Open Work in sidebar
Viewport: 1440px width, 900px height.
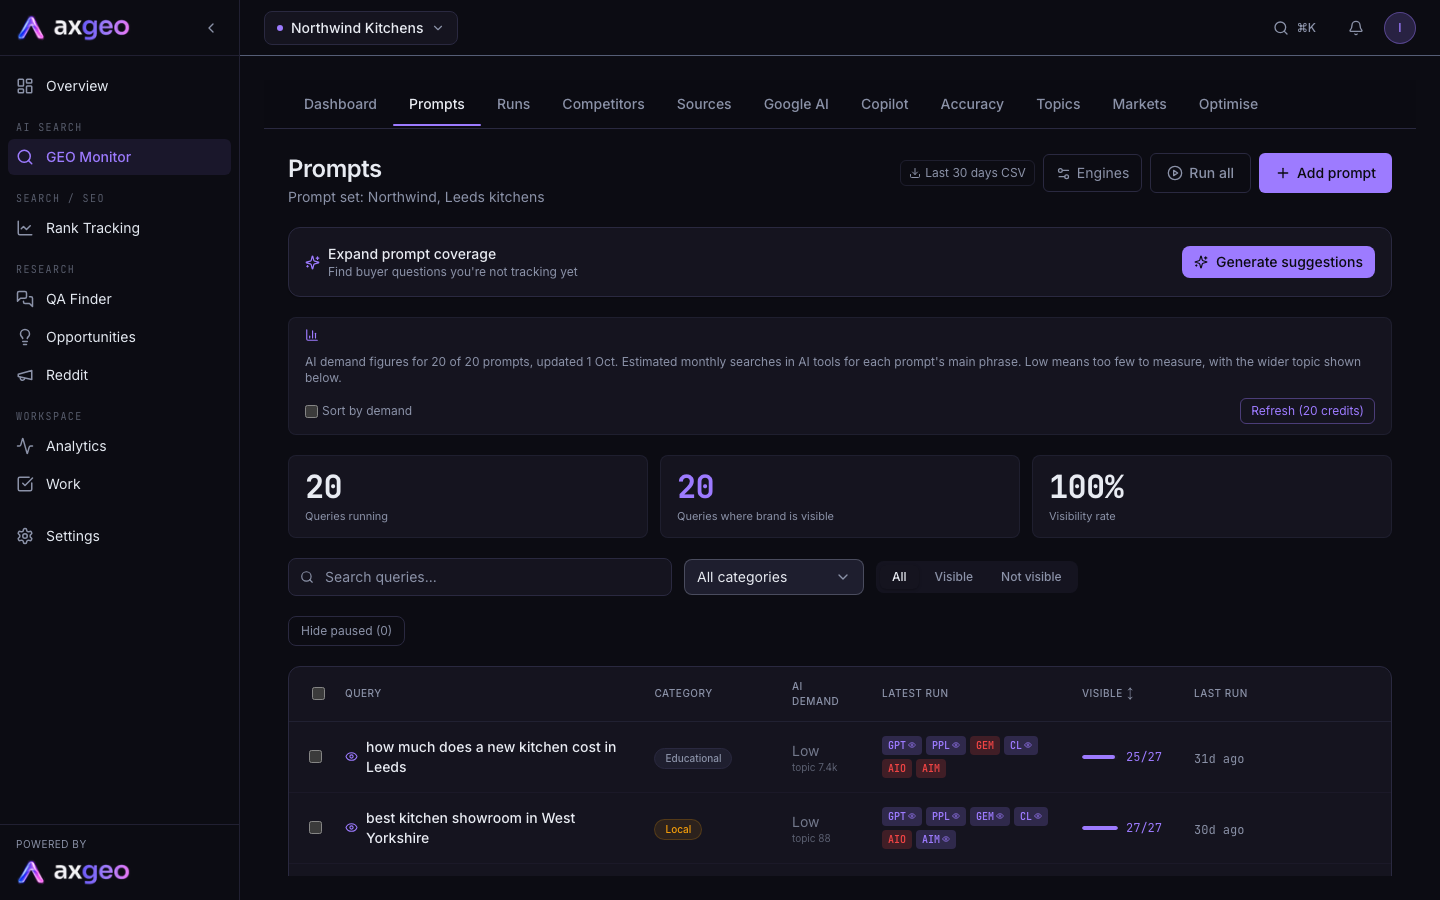pyautogui.click(x=119, y=484)
